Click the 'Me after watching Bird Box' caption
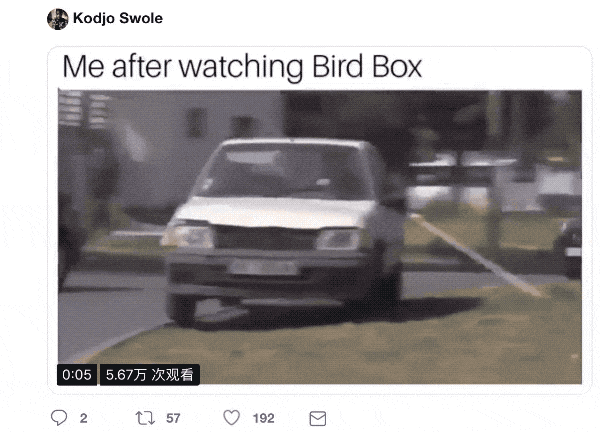This screenshot has width=600, height=432. [x=242, y=67]
